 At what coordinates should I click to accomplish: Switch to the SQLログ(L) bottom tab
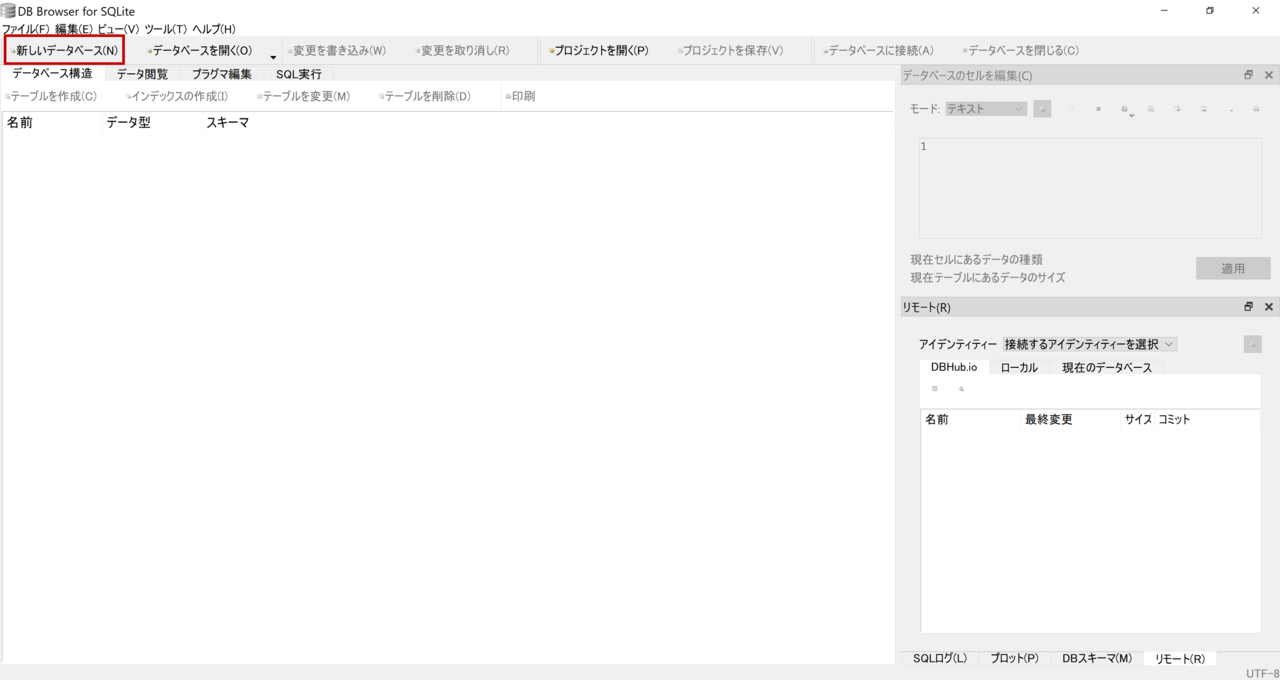click(x=939, y=658)
